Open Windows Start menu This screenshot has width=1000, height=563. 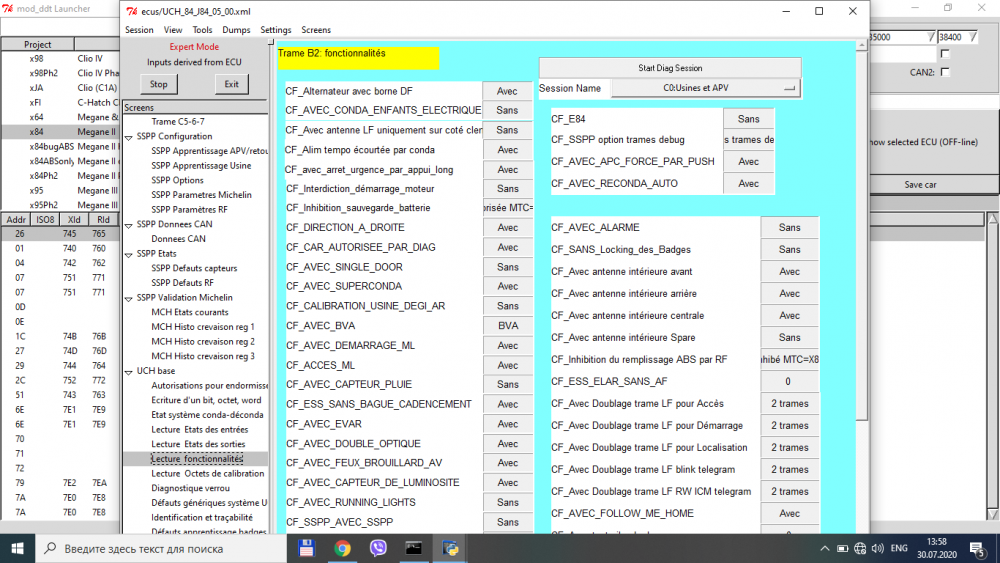17,548
